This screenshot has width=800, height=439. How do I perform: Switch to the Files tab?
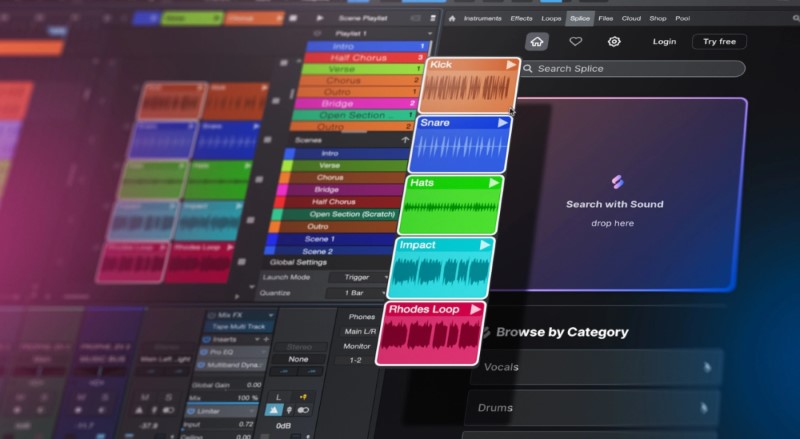click(606, 18)
